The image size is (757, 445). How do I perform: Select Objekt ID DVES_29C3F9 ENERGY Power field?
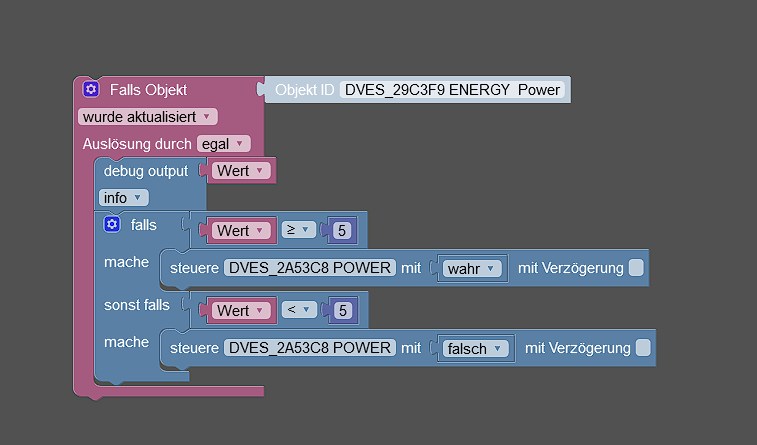(452, 90)
